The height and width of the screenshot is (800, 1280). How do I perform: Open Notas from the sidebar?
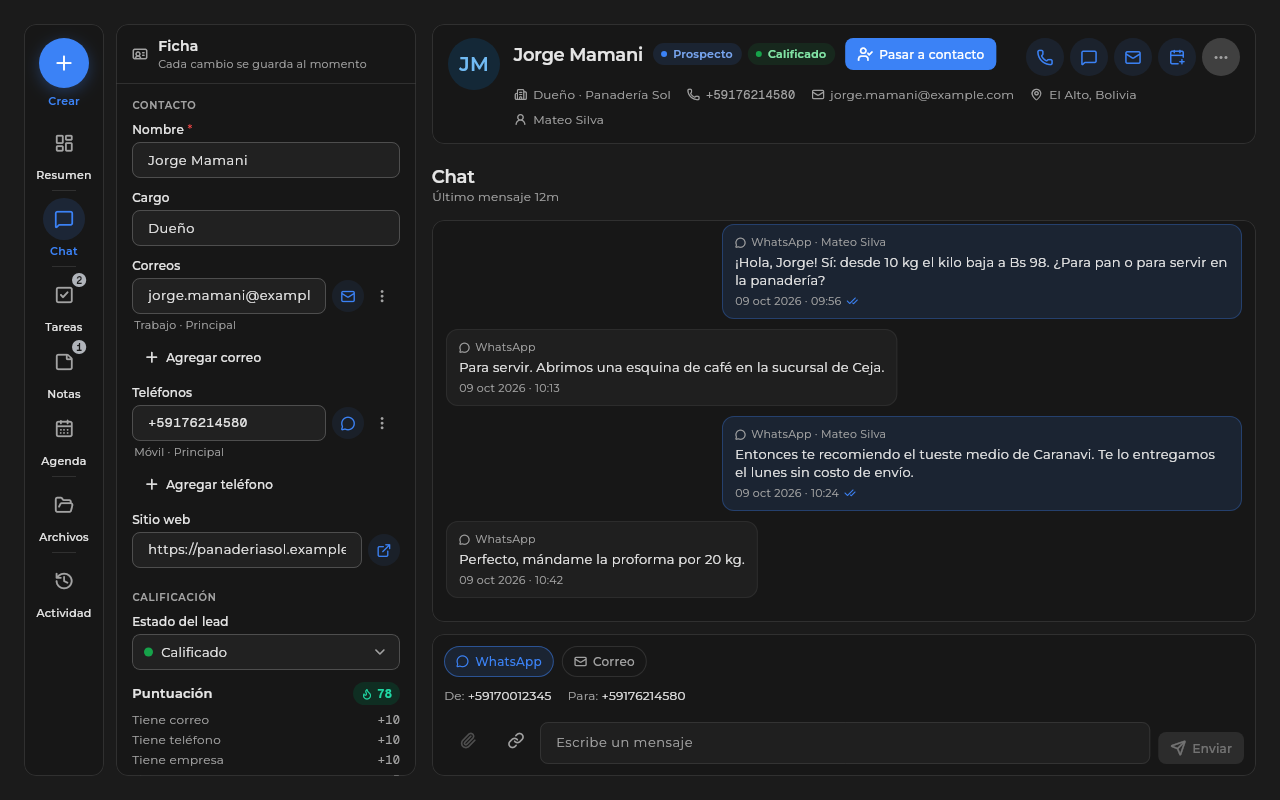coord(64,376)
